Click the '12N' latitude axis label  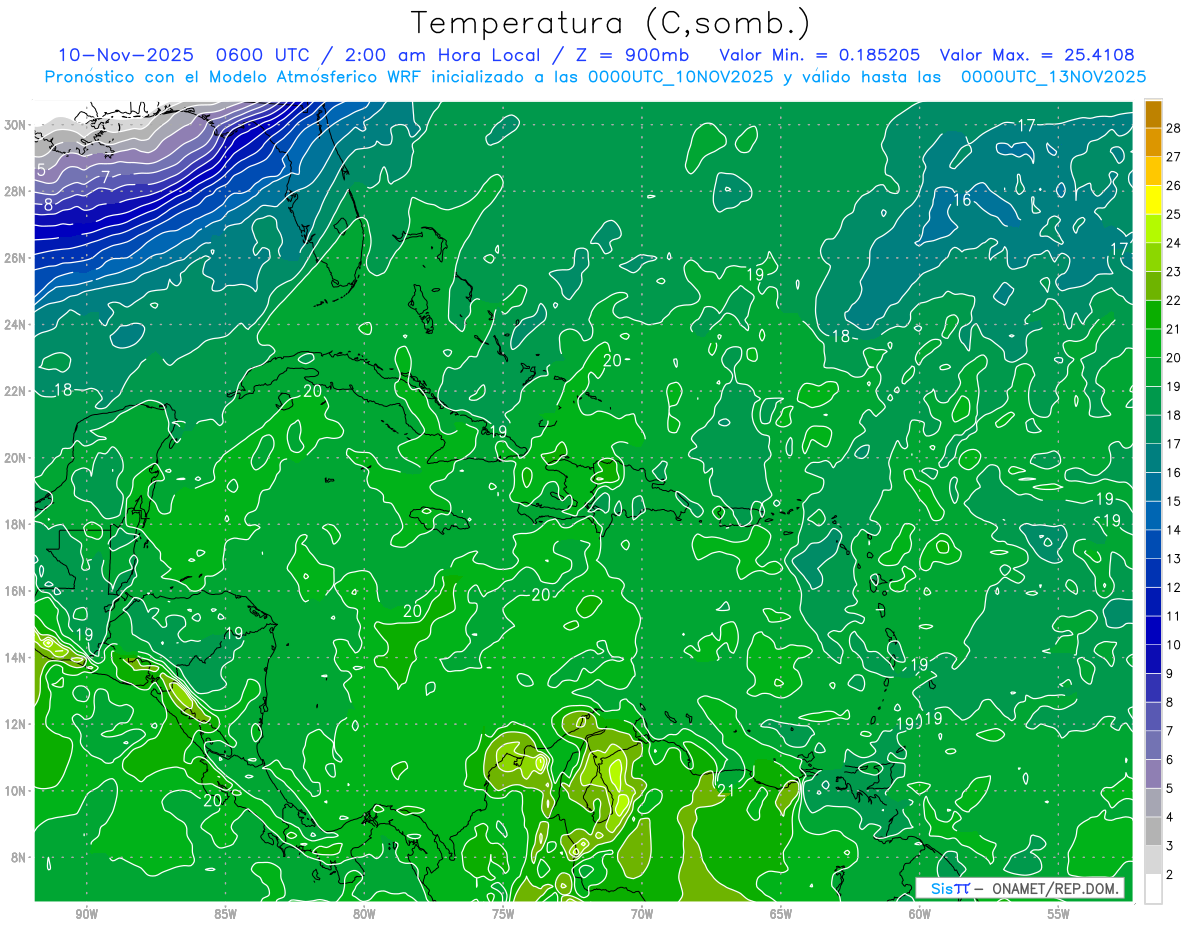click(16, 724)
